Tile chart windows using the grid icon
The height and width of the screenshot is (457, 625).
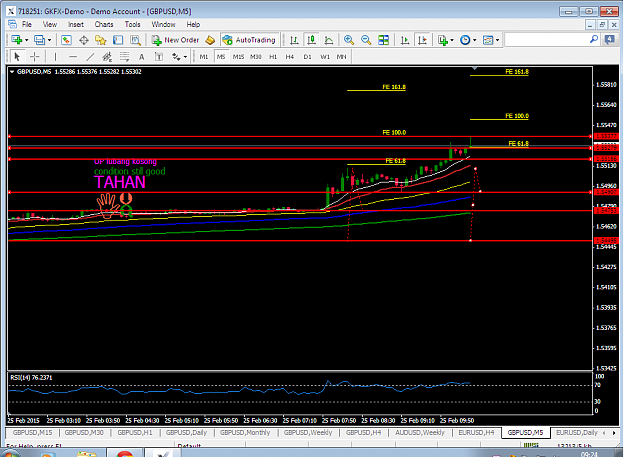point(383,40)
